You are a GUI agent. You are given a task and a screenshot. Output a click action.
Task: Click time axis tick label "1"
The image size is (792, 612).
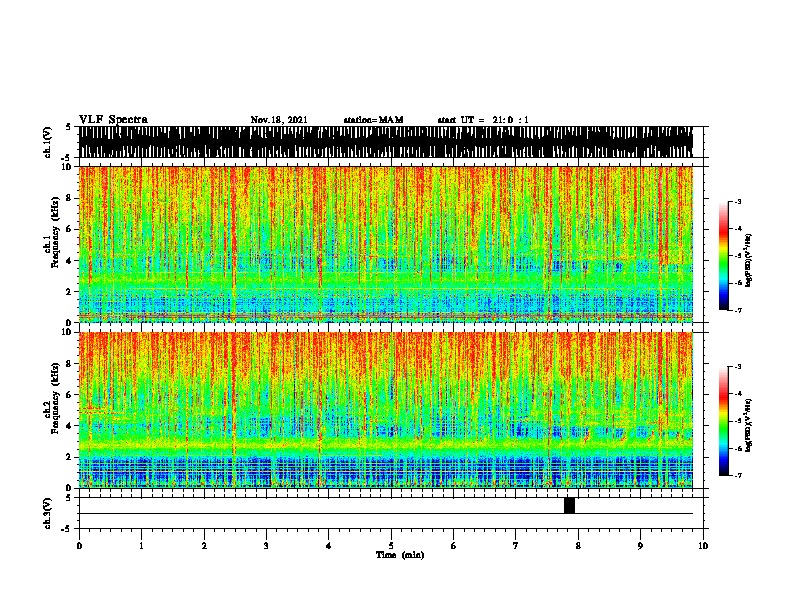(x=141, y=545)
